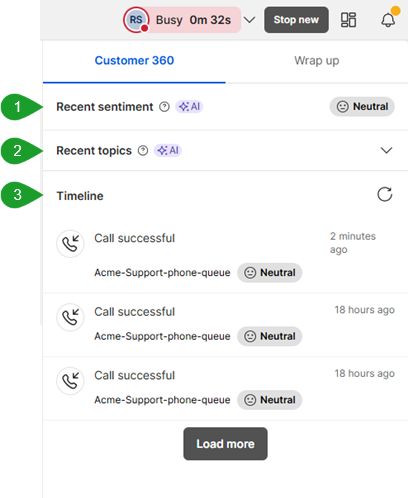The height and width of the screenshot is (498, 409).
Task: Click the AI badge next to Recent topics
Action: (168, 151)
